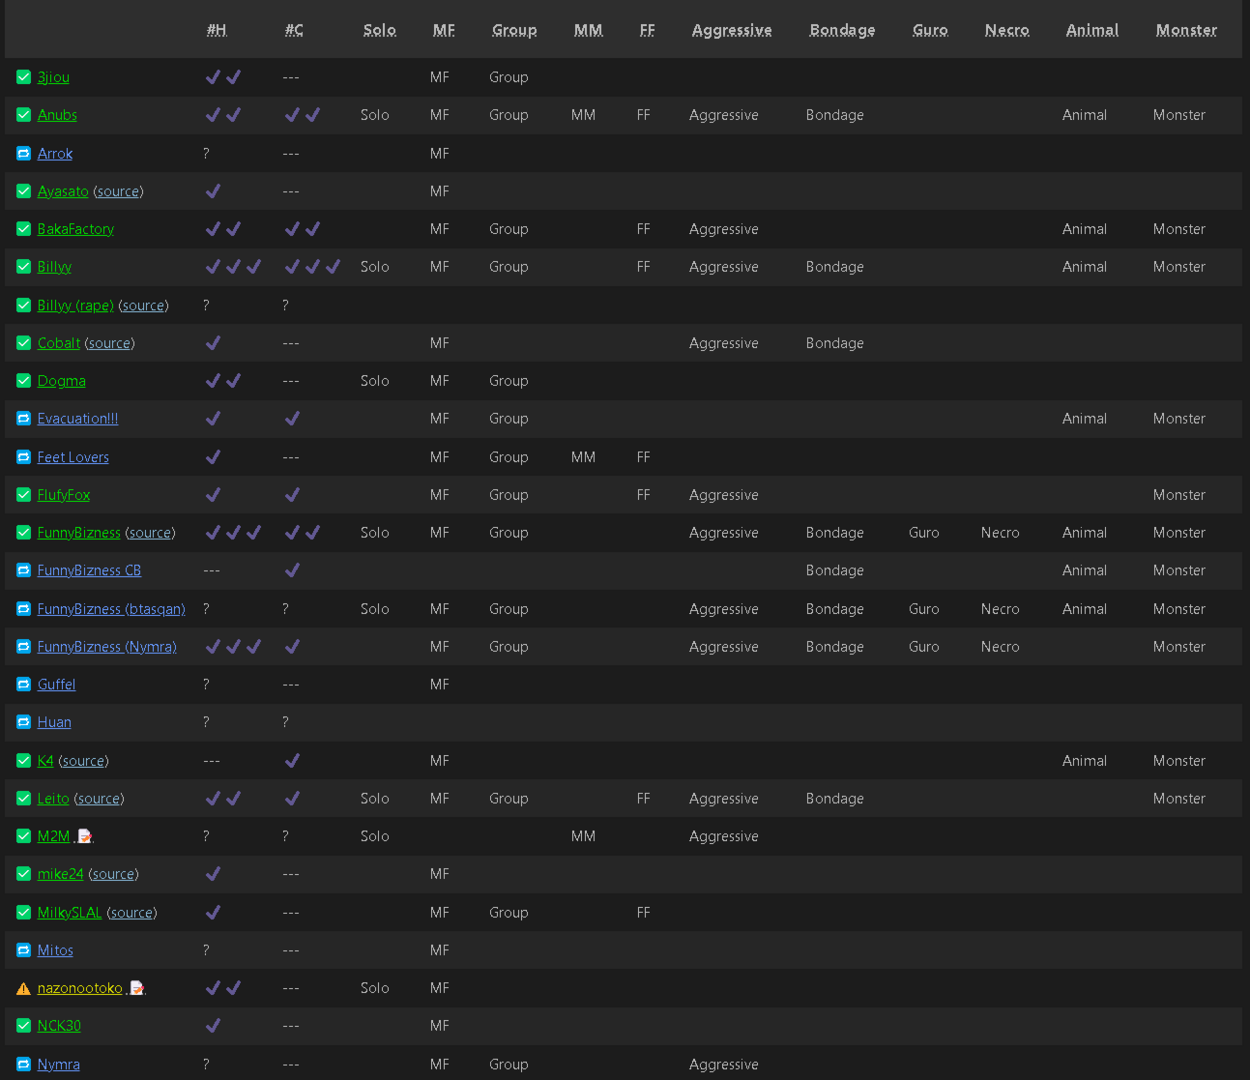Open the Billyy (rape) link
Viewport: 1250px width, 1080px height.
click(x=75, y=305)
